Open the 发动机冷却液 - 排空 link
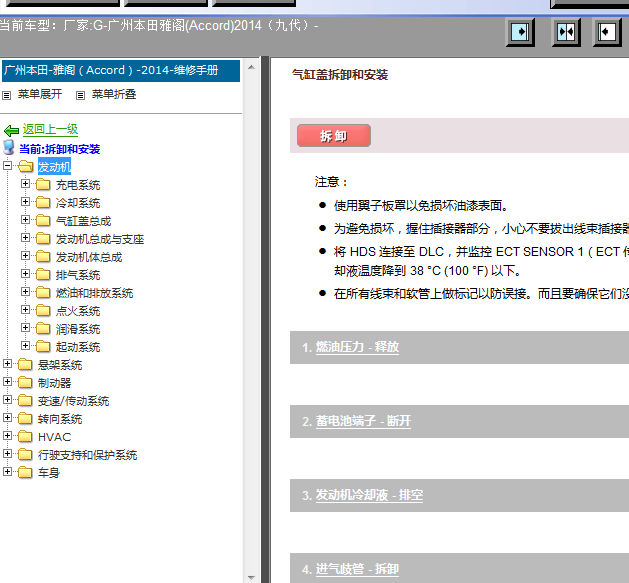The width and height of the screenshot is (629, 583). pyautogui.click(x=369, y=495)
